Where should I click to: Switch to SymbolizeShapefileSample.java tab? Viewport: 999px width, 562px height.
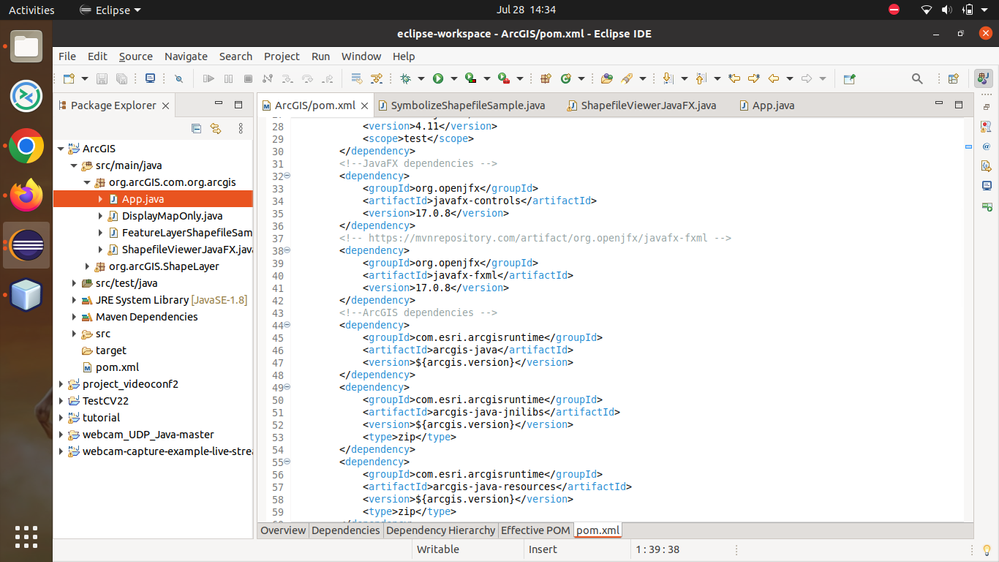coord(462,106)
